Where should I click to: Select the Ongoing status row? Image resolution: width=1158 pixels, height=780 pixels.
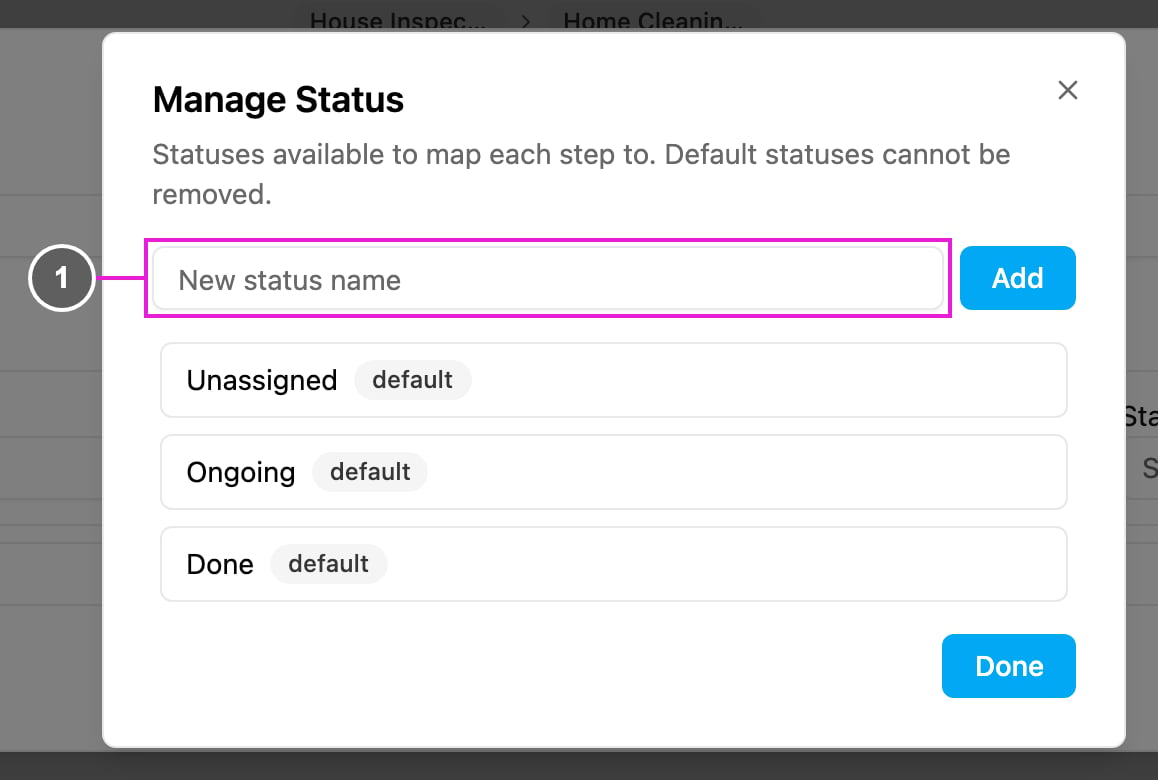click(614, 472)
